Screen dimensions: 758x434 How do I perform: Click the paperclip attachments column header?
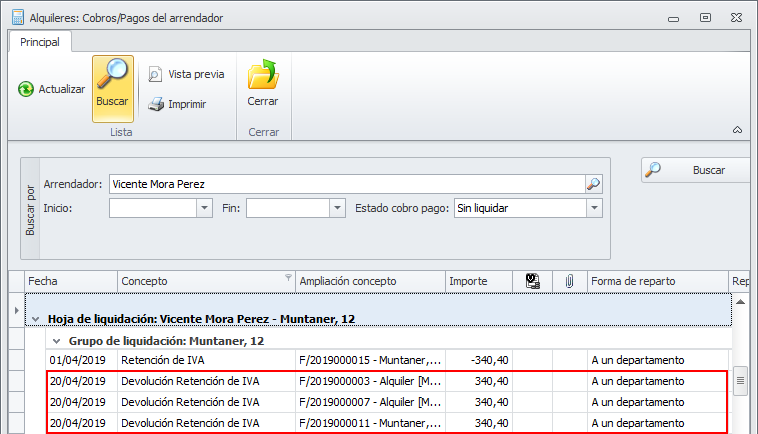pos(569,281)
